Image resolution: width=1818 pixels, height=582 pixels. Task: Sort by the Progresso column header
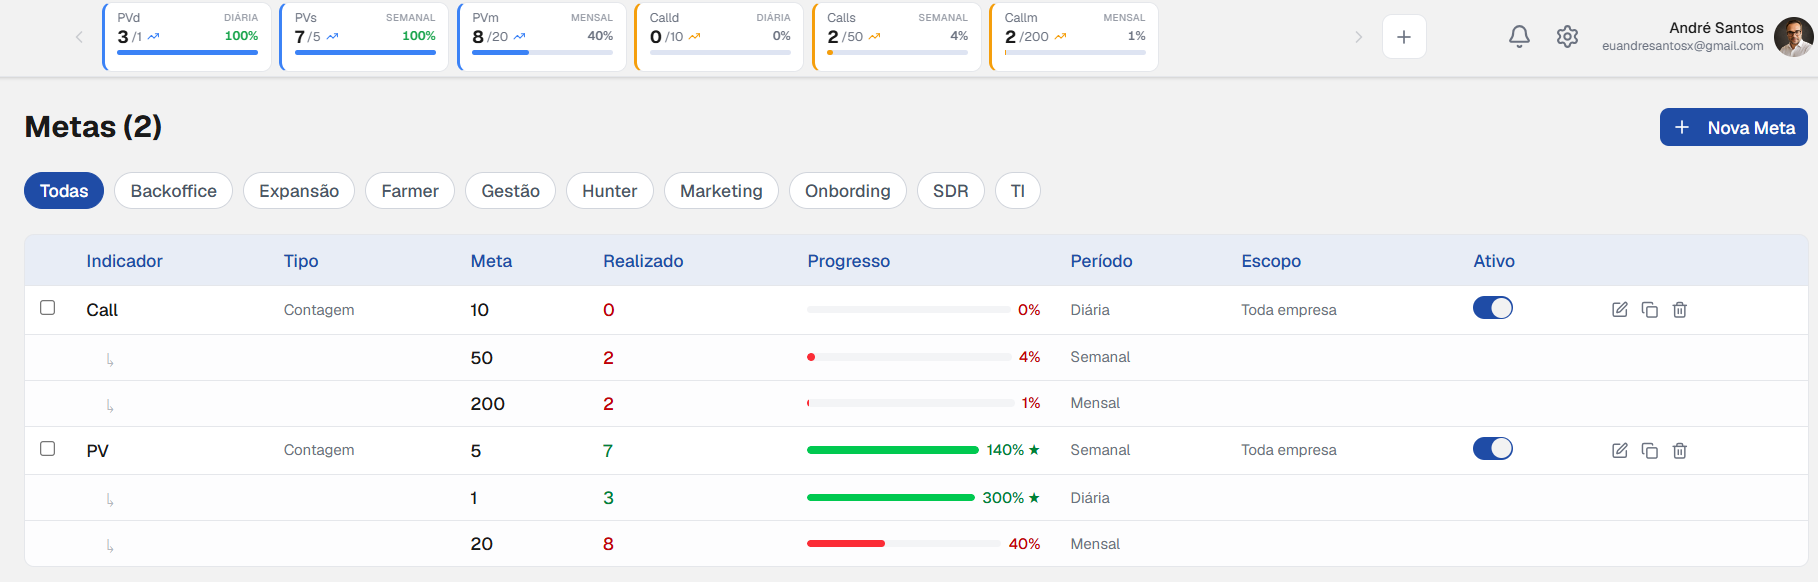[x=849, y=261]
